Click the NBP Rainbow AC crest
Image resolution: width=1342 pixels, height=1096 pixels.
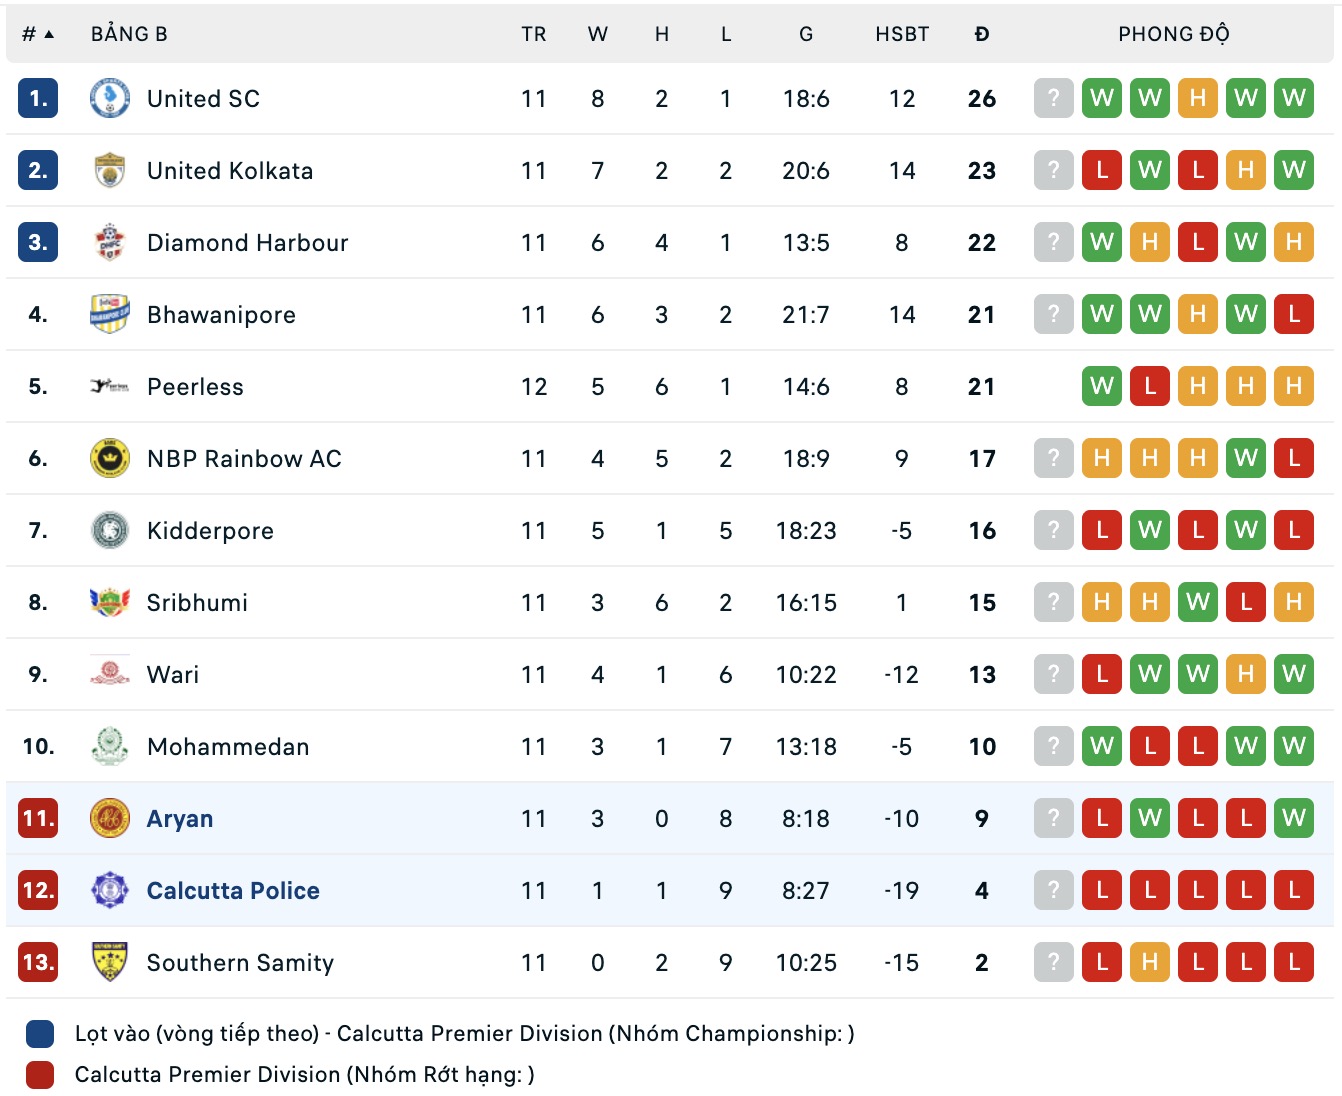click(x=109, y=459)
